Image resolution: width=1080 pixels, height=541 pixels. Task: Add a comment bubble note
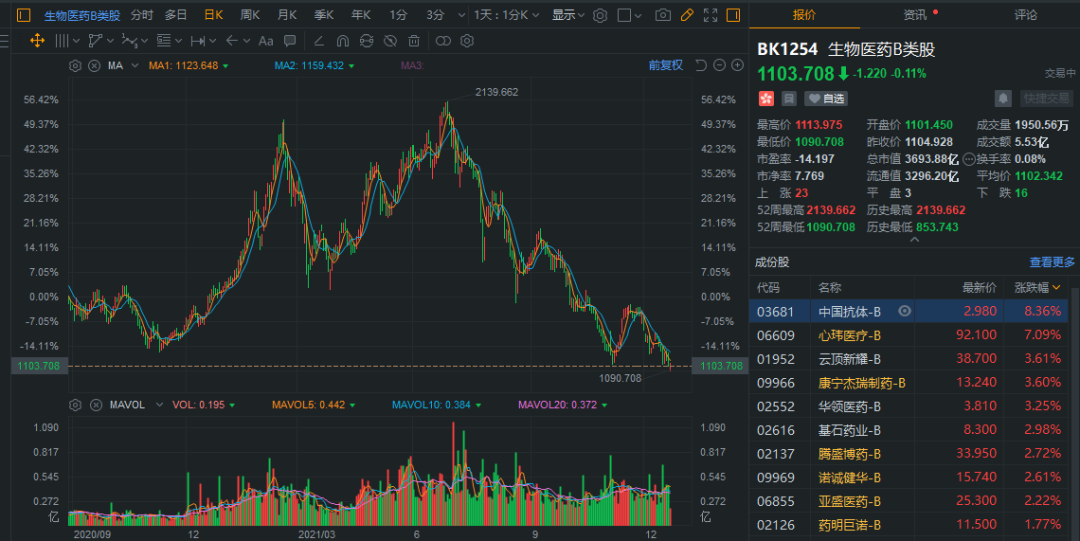click(290, 41)
